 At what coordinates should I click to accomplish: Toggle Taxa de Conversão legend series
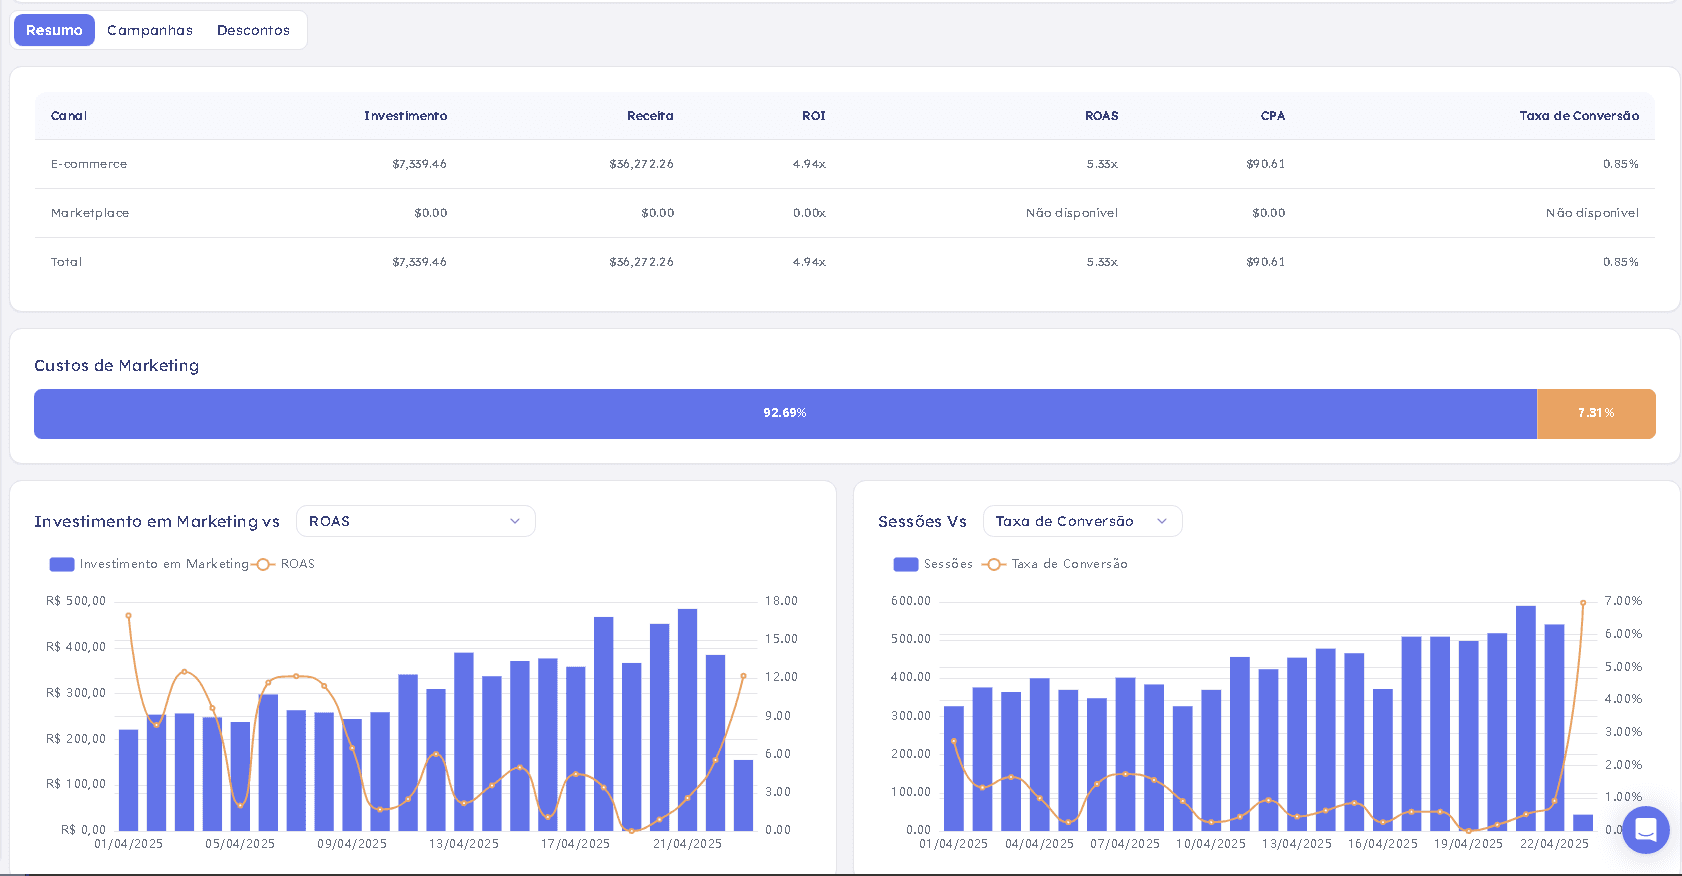(1055, 564)
